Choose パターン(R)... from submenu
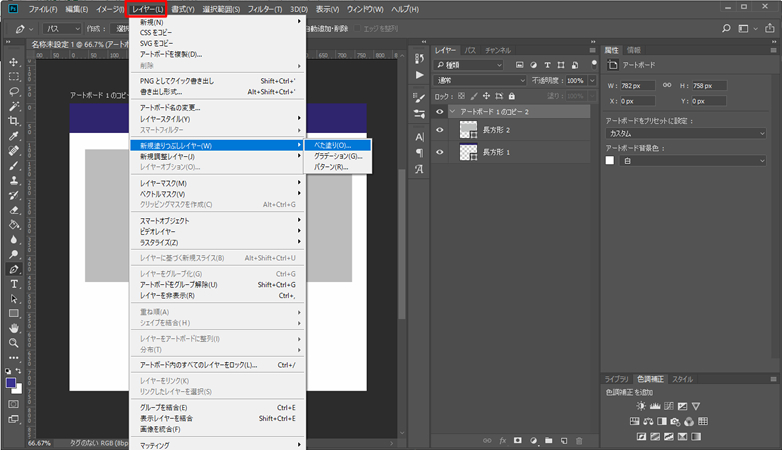 point(338,167)
